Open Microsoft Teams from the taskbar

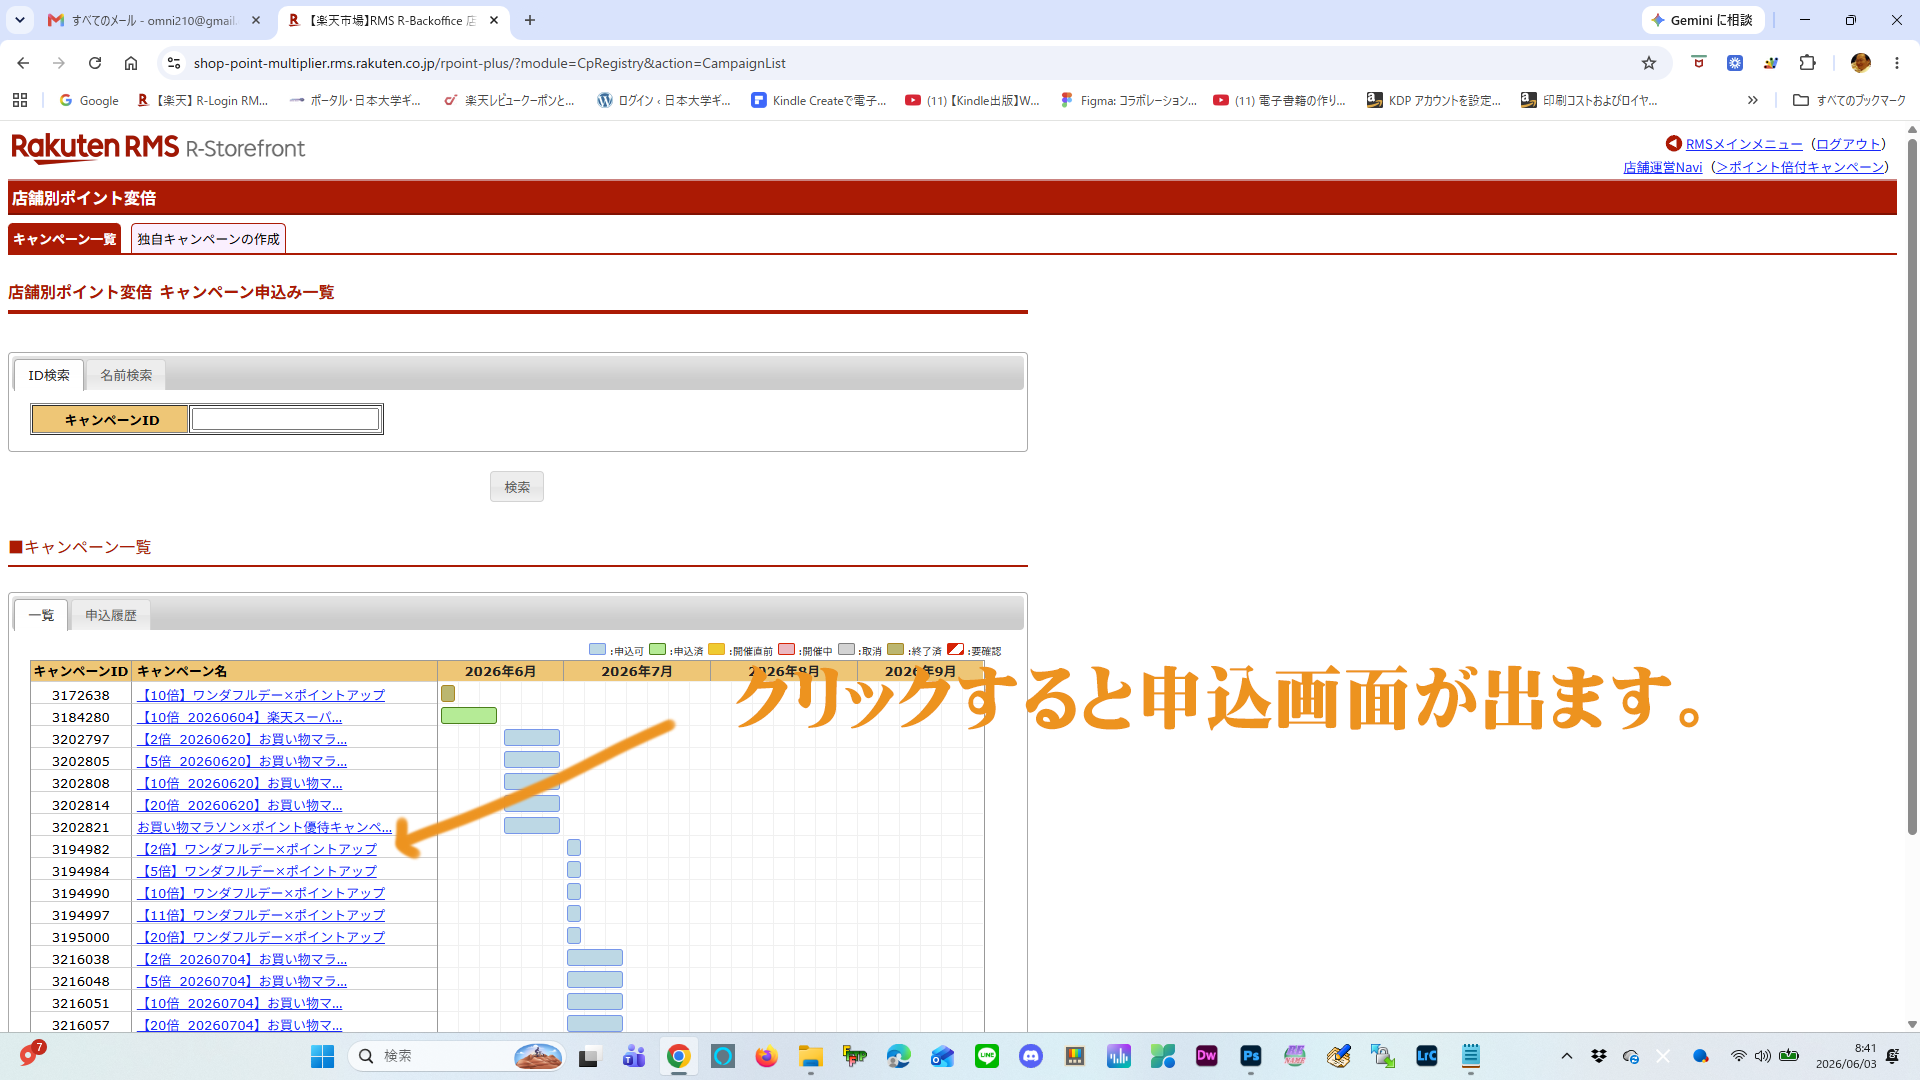click(635, 1056)
